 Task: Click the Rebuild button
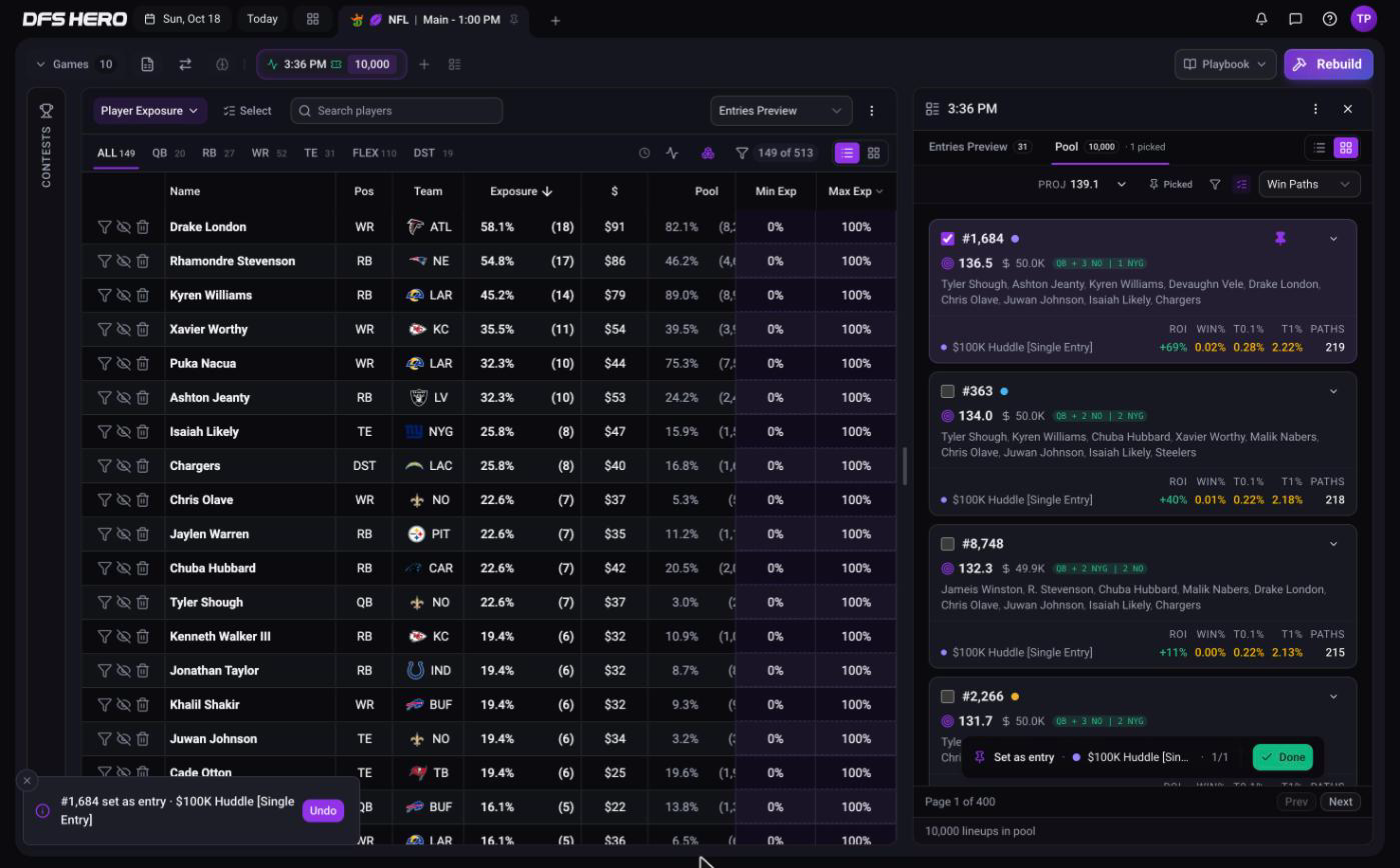tap(1328, 64)
